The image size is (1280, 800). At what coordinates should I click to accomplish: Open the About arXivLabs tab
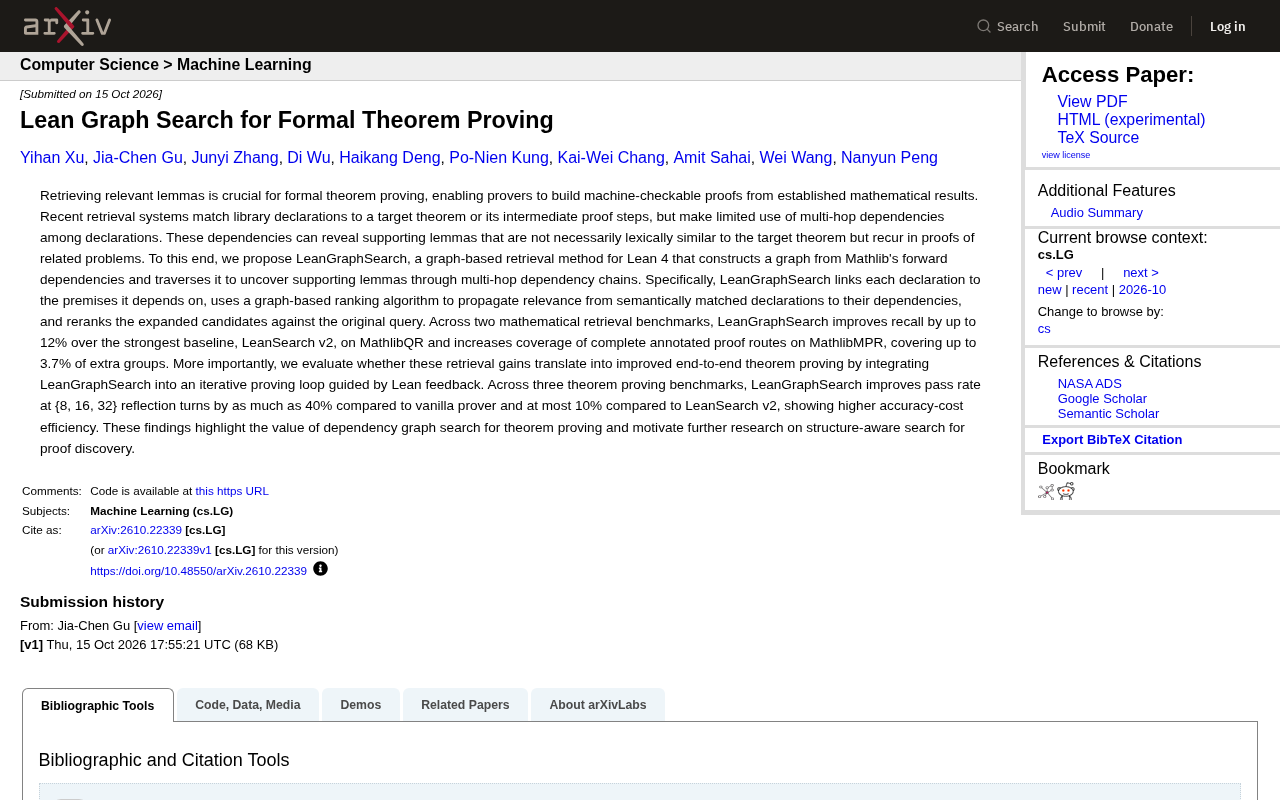598,705
